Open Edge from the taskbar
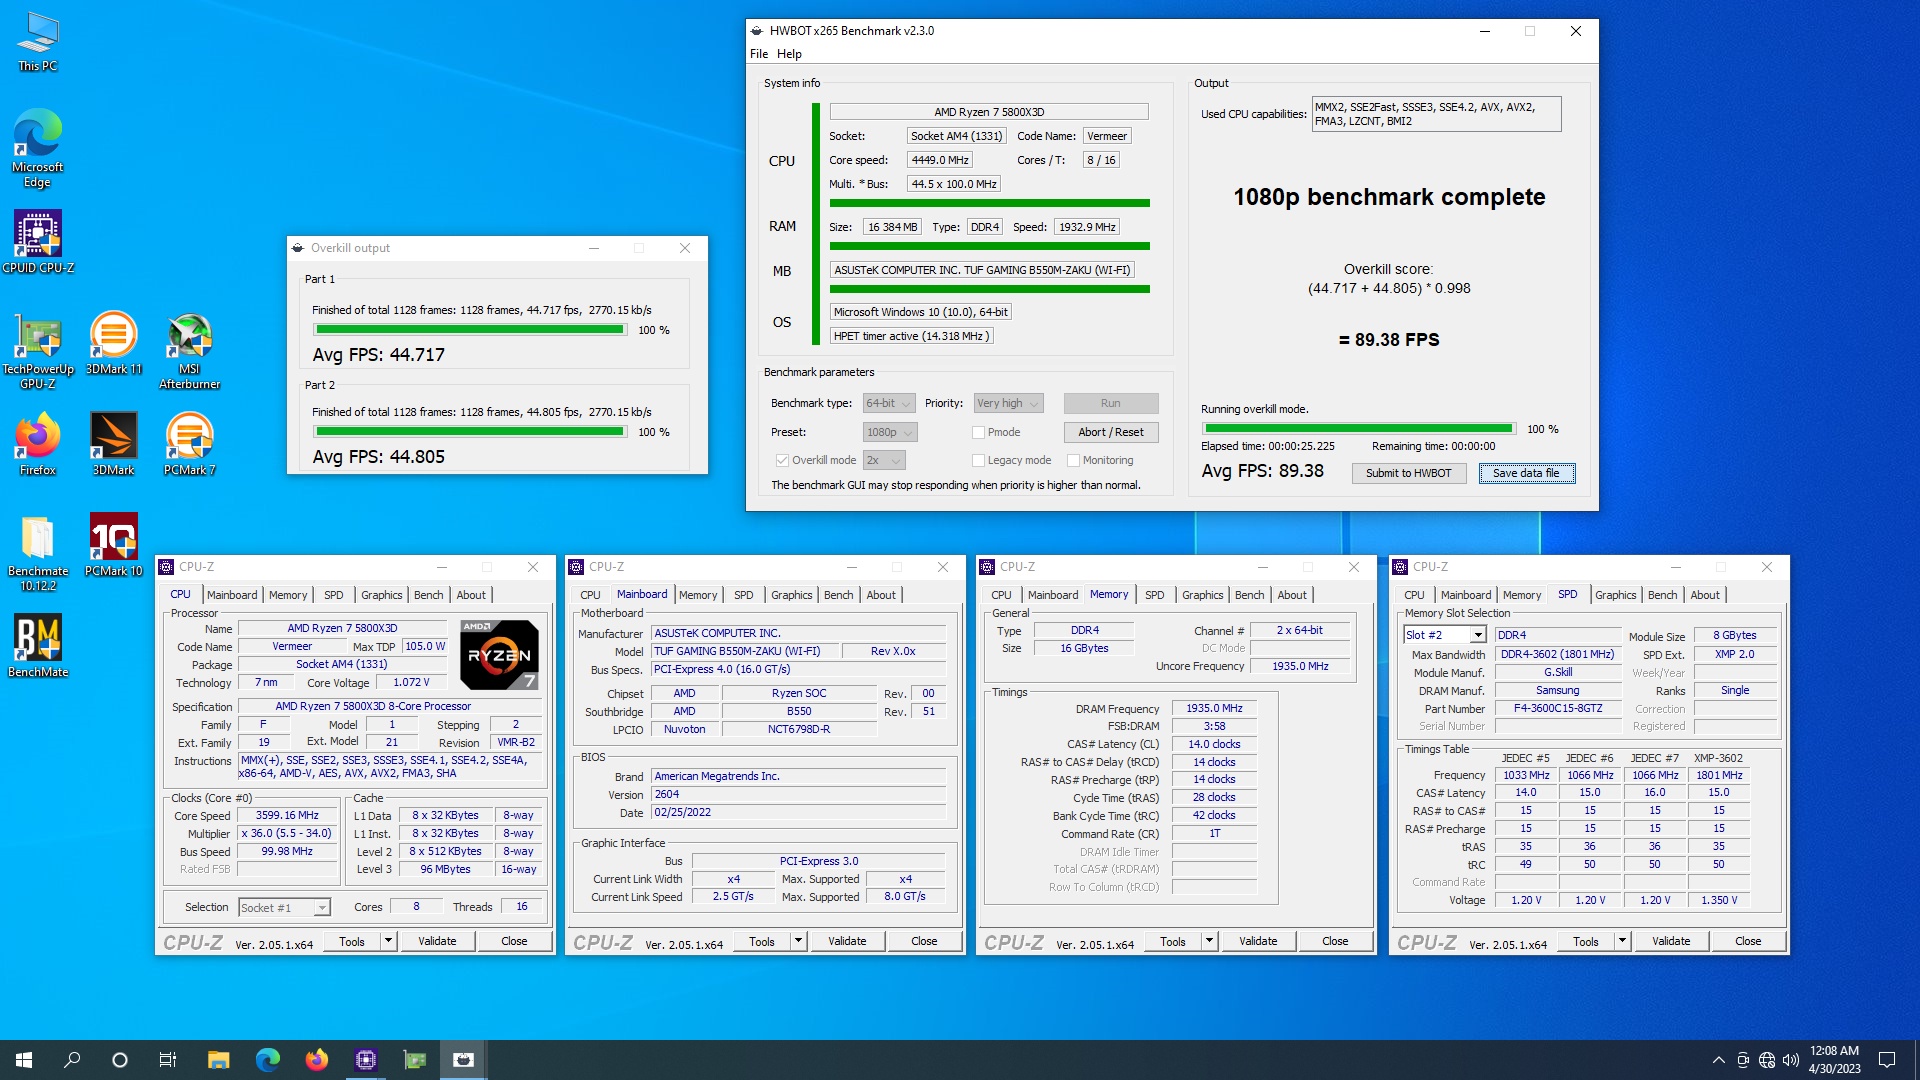Viewport: 1920px width, 1080px height. 267,1060
